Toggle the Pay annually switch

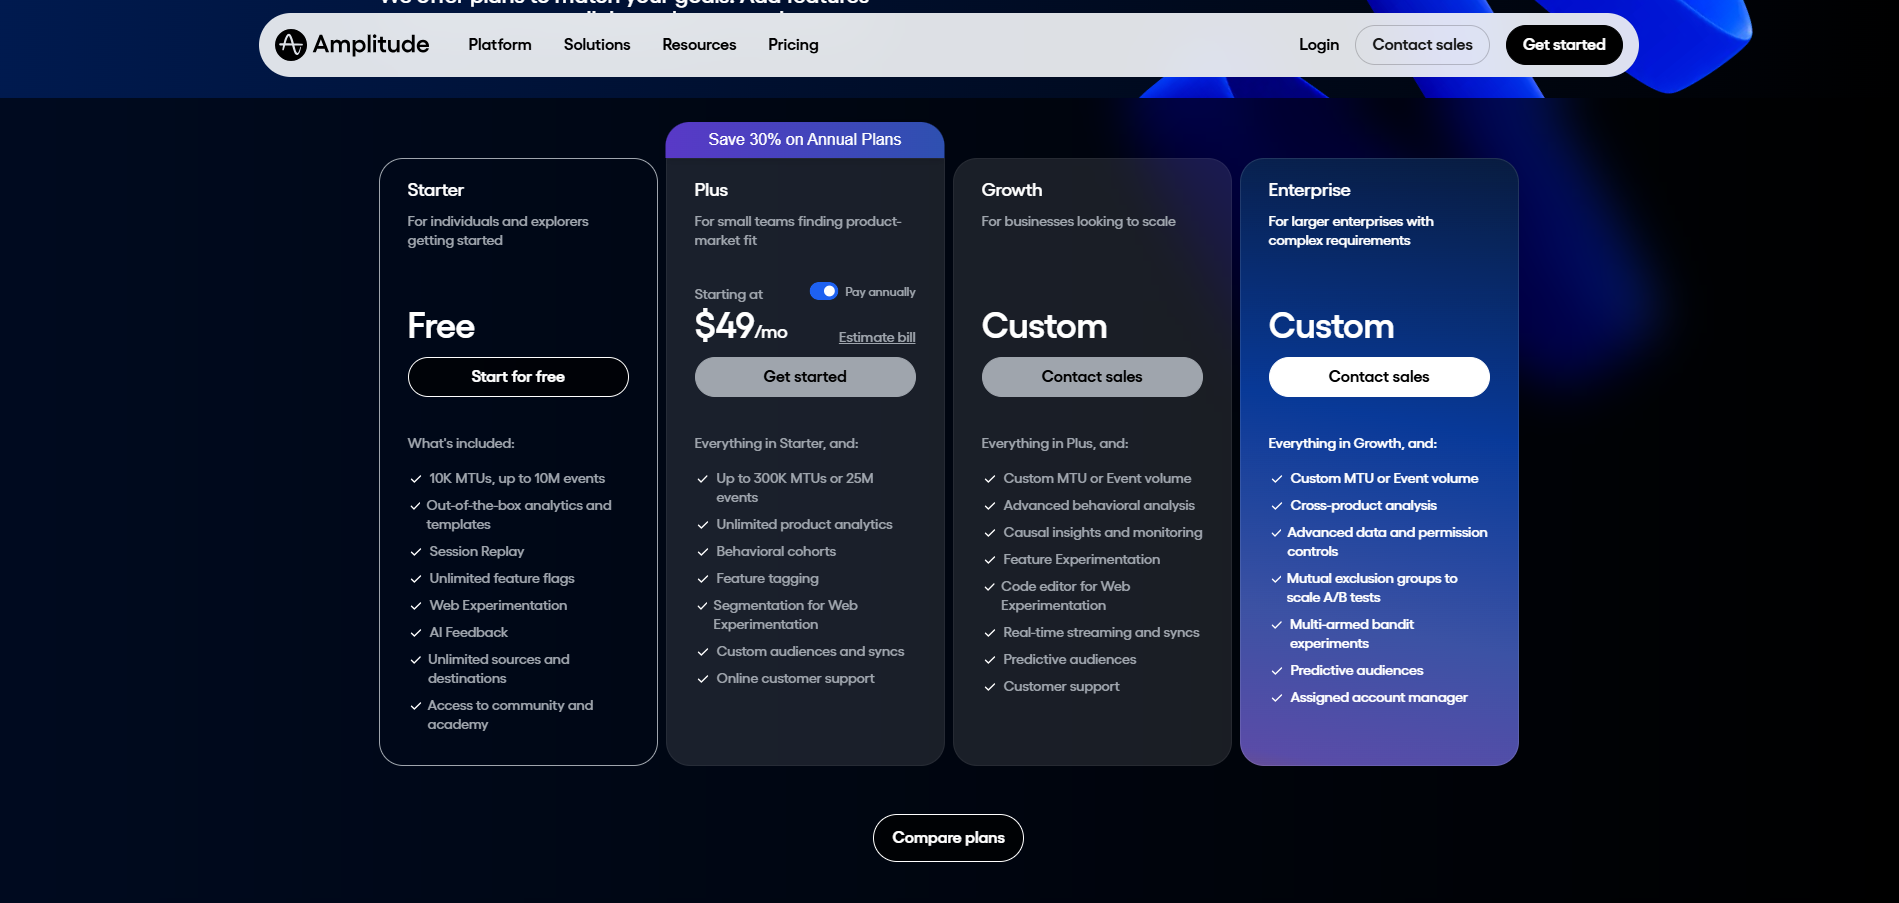(x=823, y=291)
